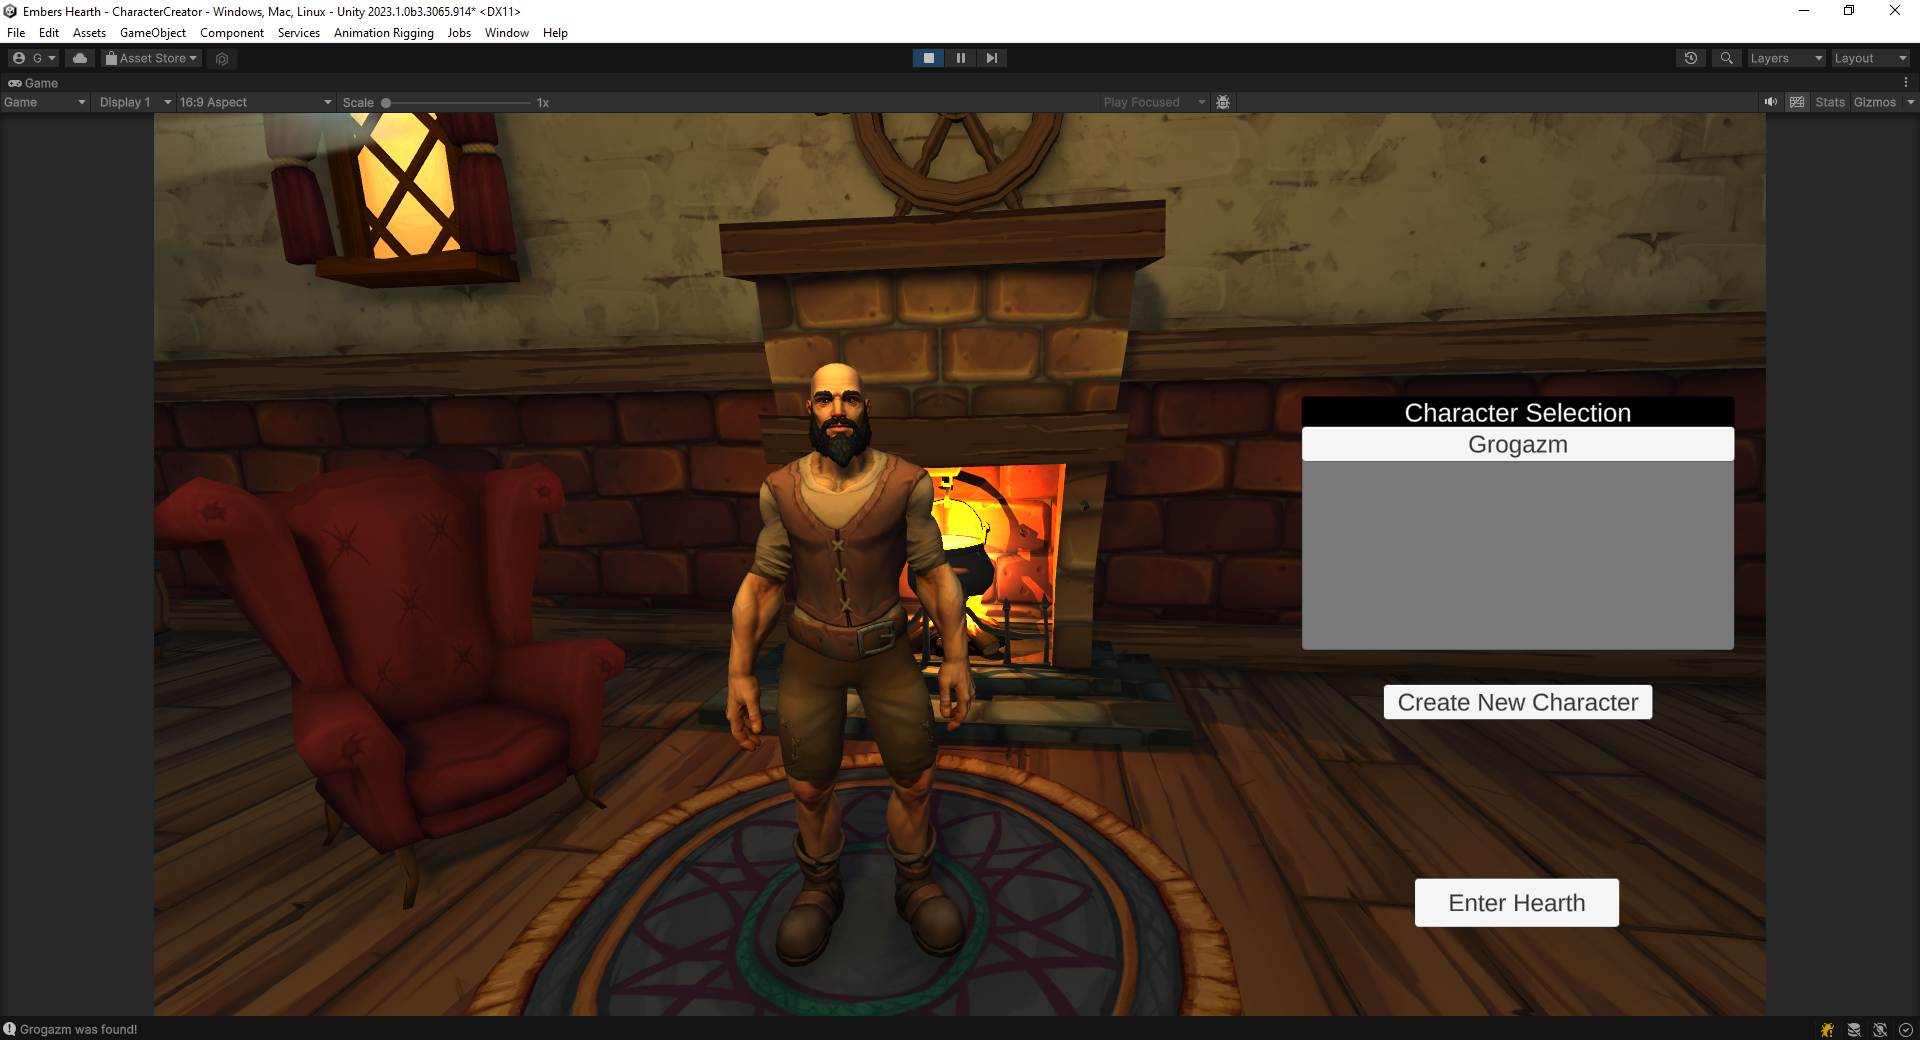Mute game audio with speaker toggle
The image size is (1920, 1040).
coord(1770,102)
